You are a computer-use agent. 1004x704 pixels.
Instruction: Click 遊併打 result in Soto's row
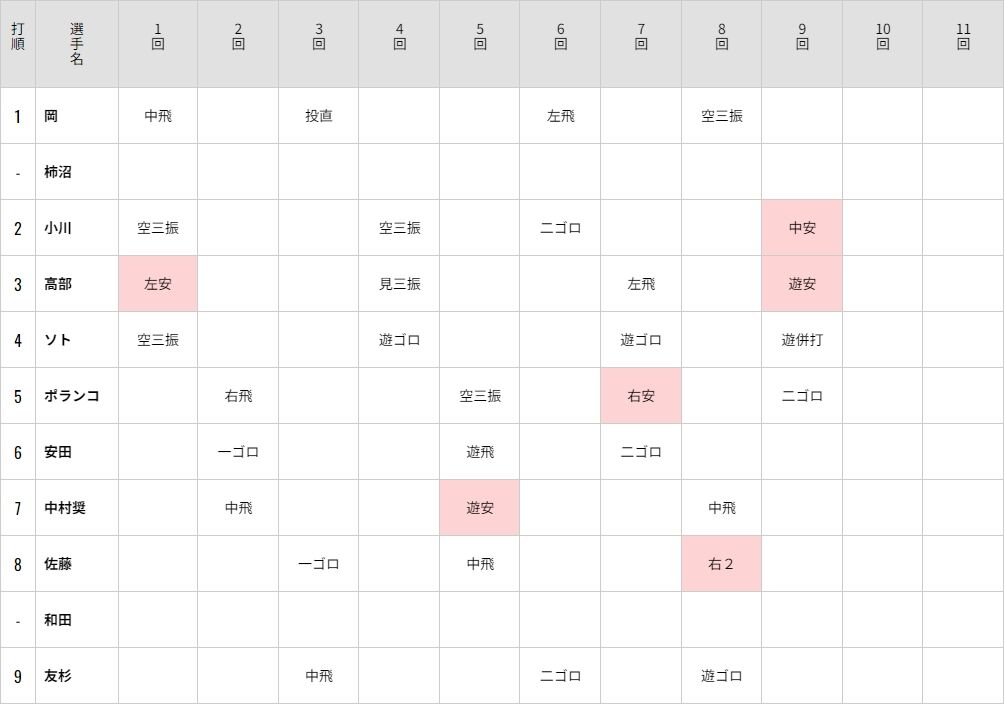pyautogui.click(x=802, y=340)
